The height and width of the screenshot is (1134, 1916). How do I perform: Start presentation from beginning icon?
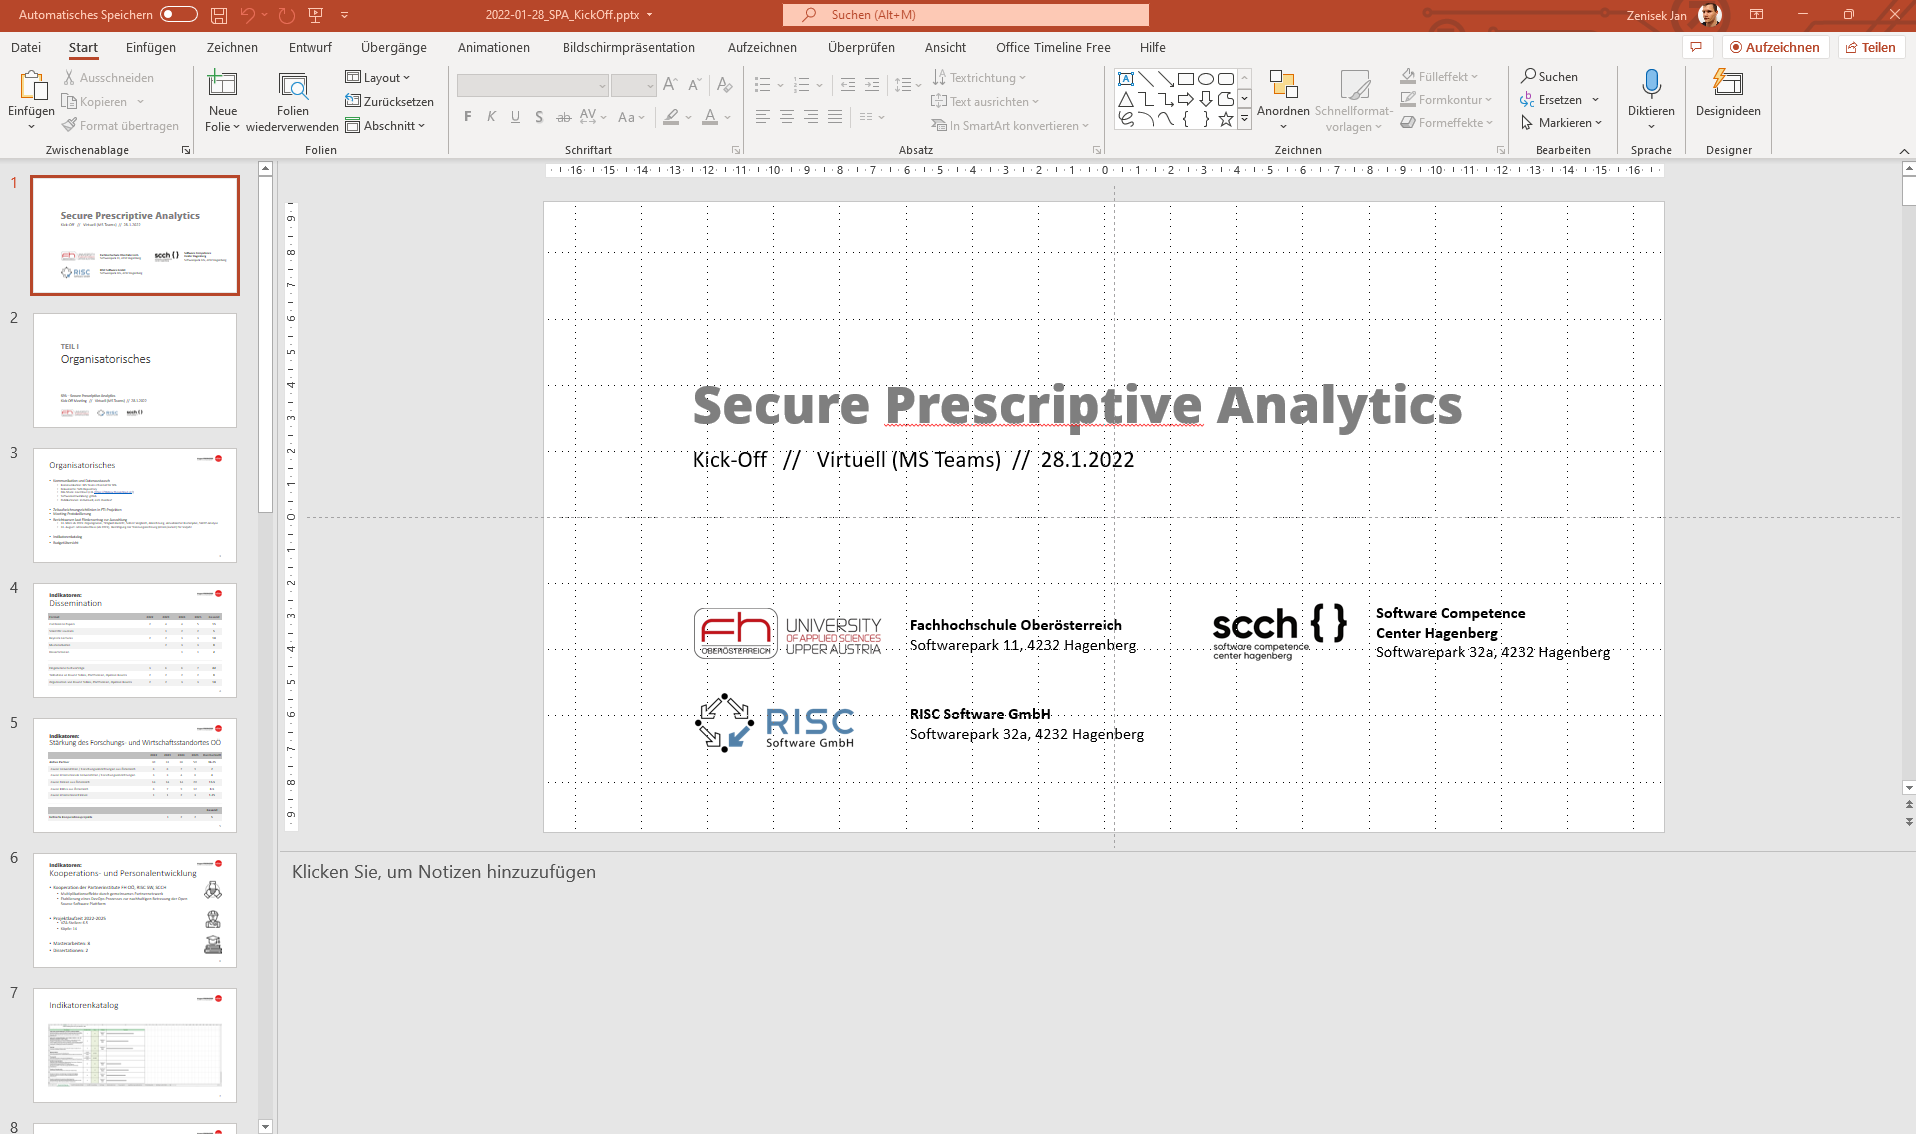click(316, 15)
